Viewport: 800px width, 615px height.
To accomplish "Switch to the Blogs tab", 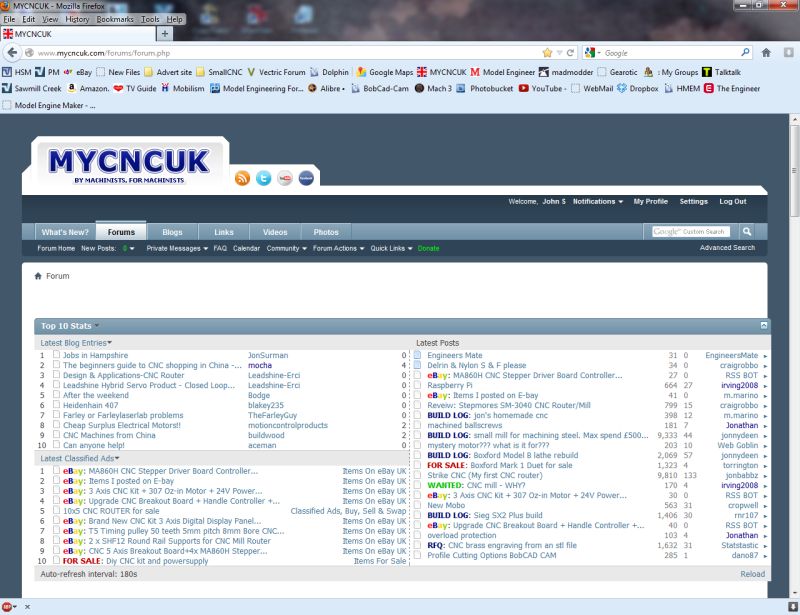I will click(172, 232).
